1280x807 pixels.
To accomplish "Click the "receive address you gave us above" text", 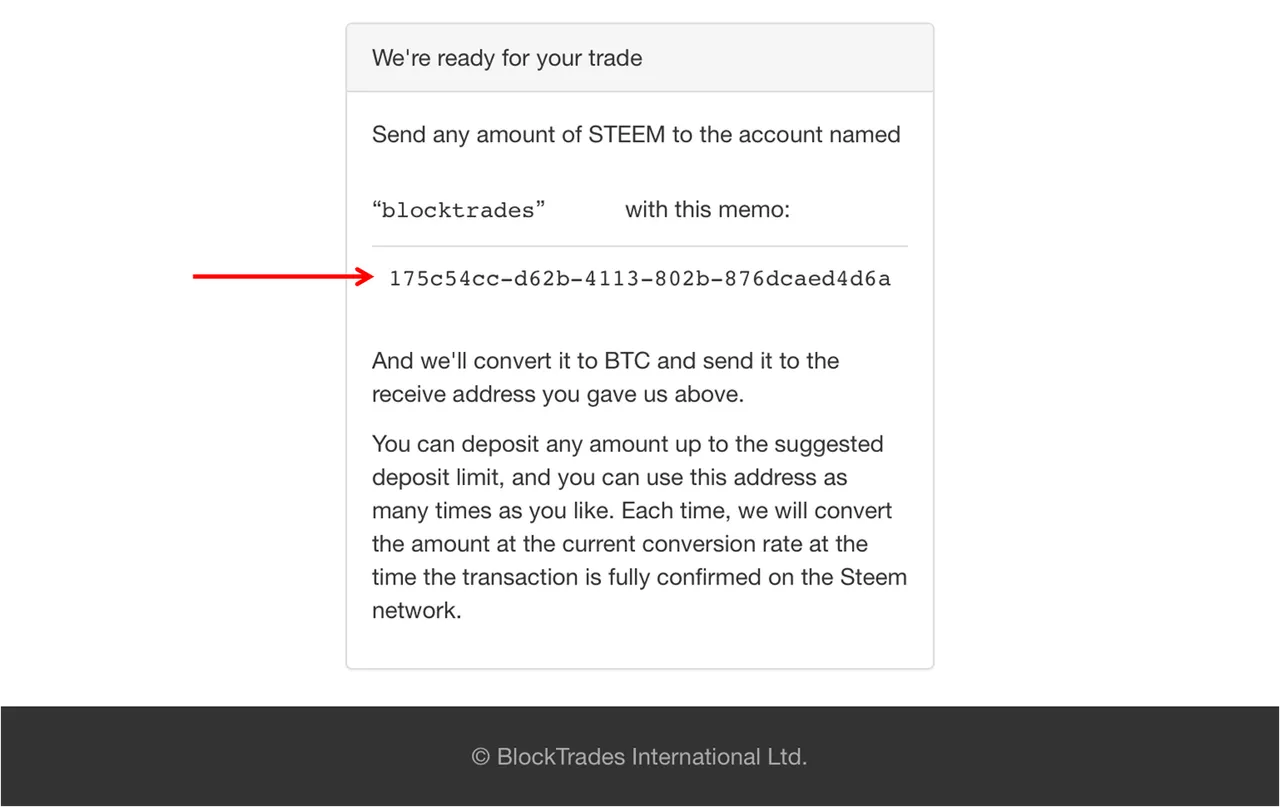I will [557, 394].
